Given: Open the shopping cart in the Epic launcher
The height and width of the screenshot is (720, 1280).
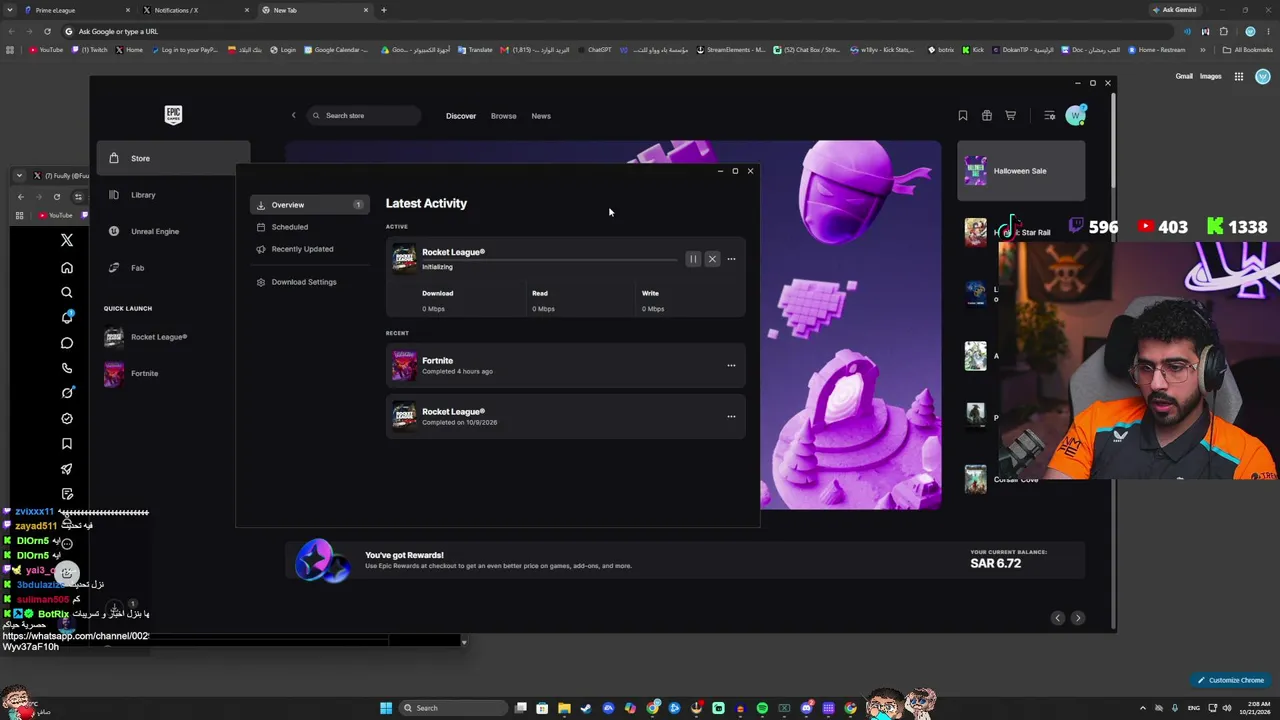Looking at the screenshot, I should coord(1011,116).
